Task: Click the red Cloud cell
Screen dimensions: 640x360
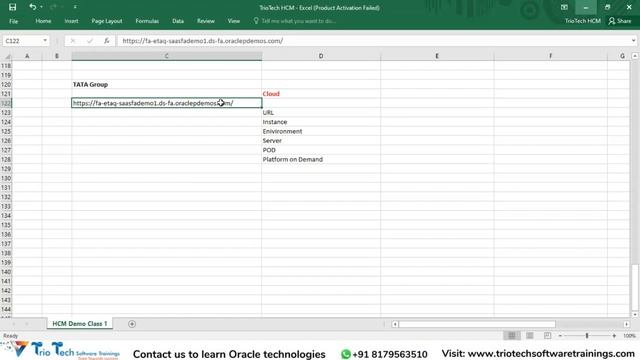Action: tap(321, 94)
